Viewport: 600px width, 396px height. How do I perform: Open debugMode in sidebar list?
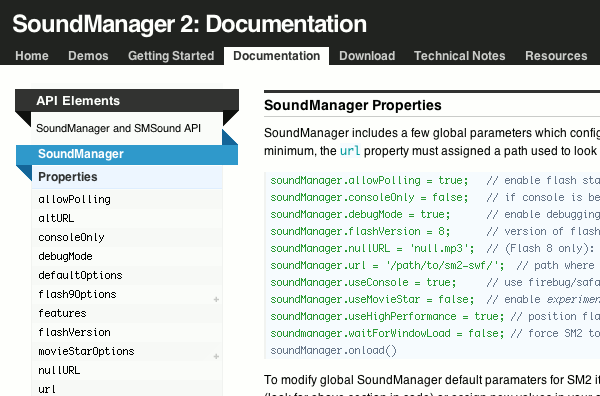127,256
